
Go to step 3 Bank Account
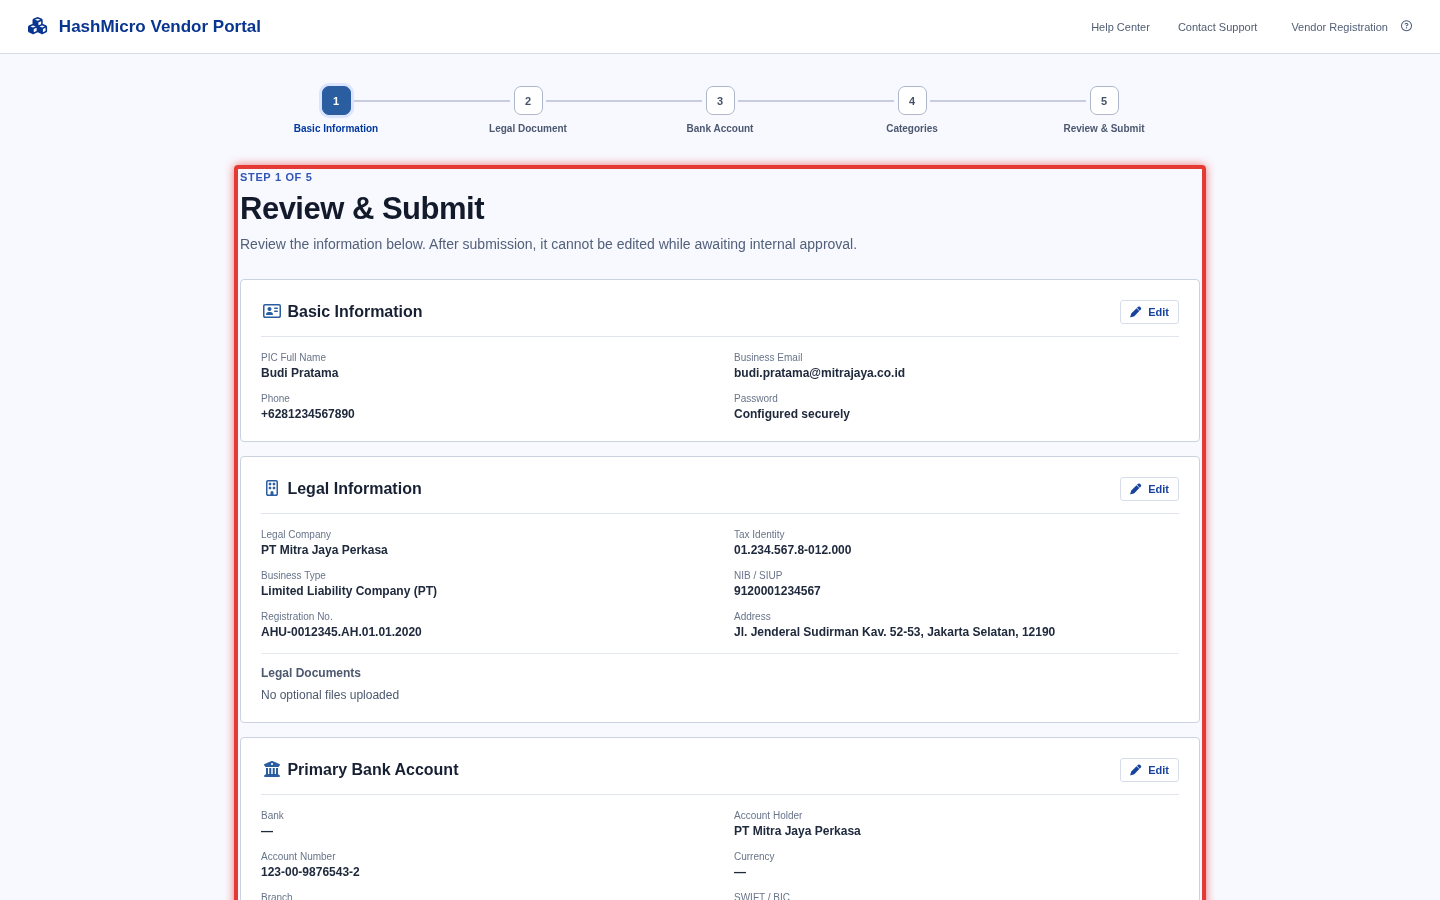(720, 101)
